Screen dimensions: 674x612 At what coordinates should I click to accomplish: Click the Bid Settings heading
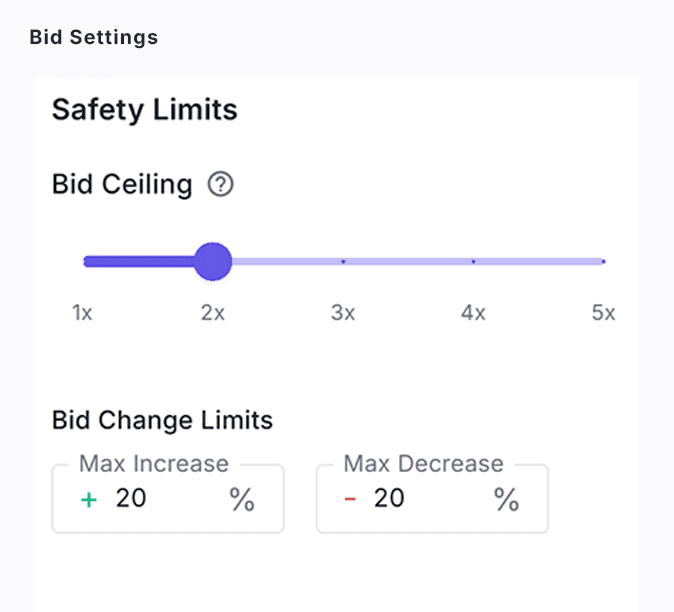tap(94, 37)
